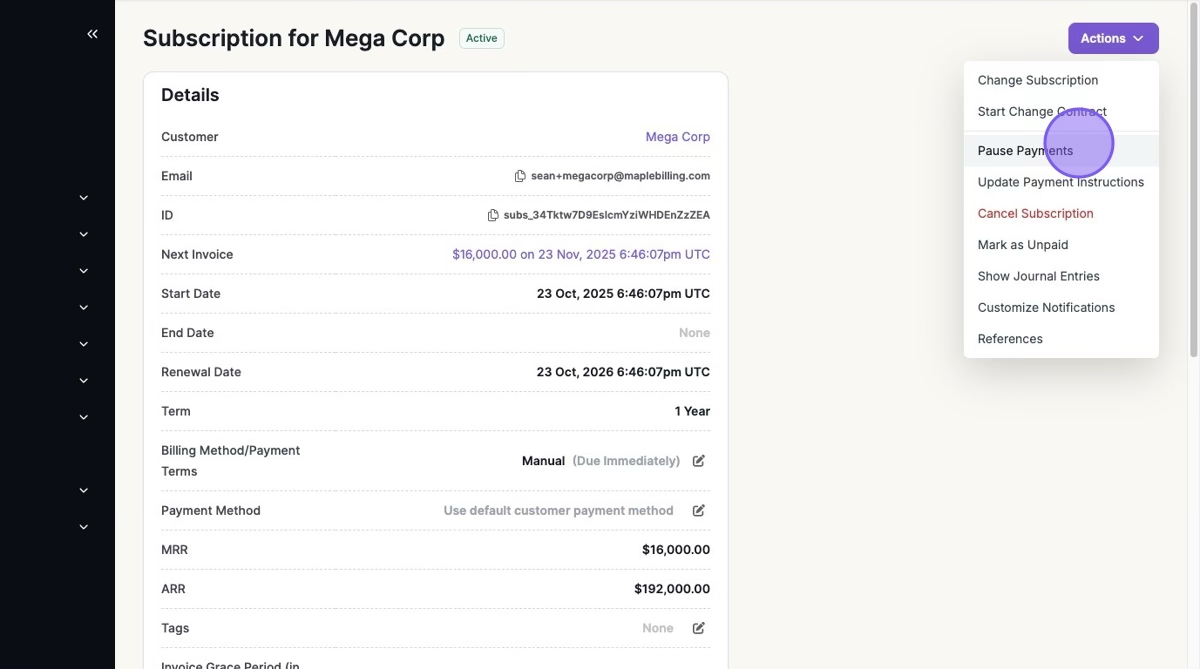The width and height of the screenshot is (1200, 669).
Task: Click Cancel Subscription in Actions menu
Action: [1035, 213]
